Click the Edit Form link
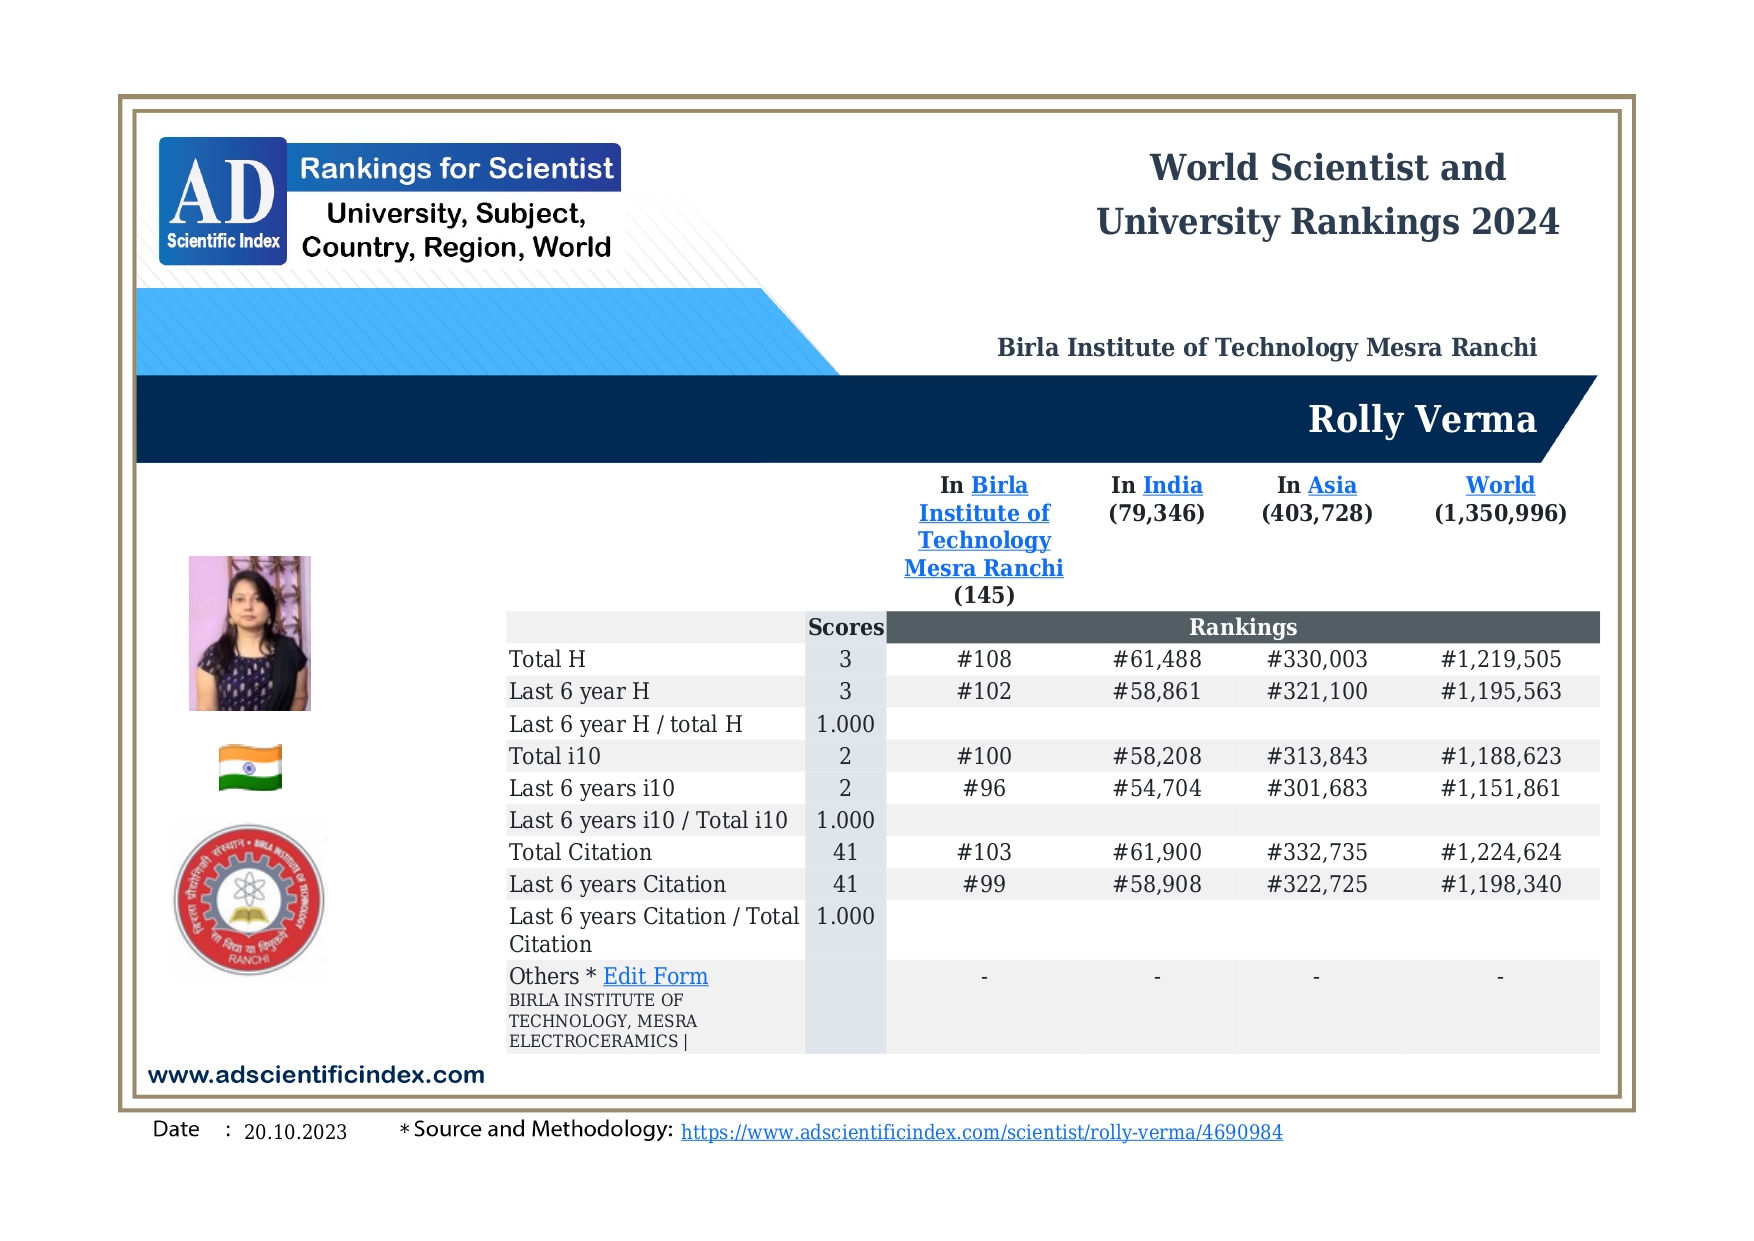The width and height of the screenshot is (1754, 1241). [x=655, y=976]
